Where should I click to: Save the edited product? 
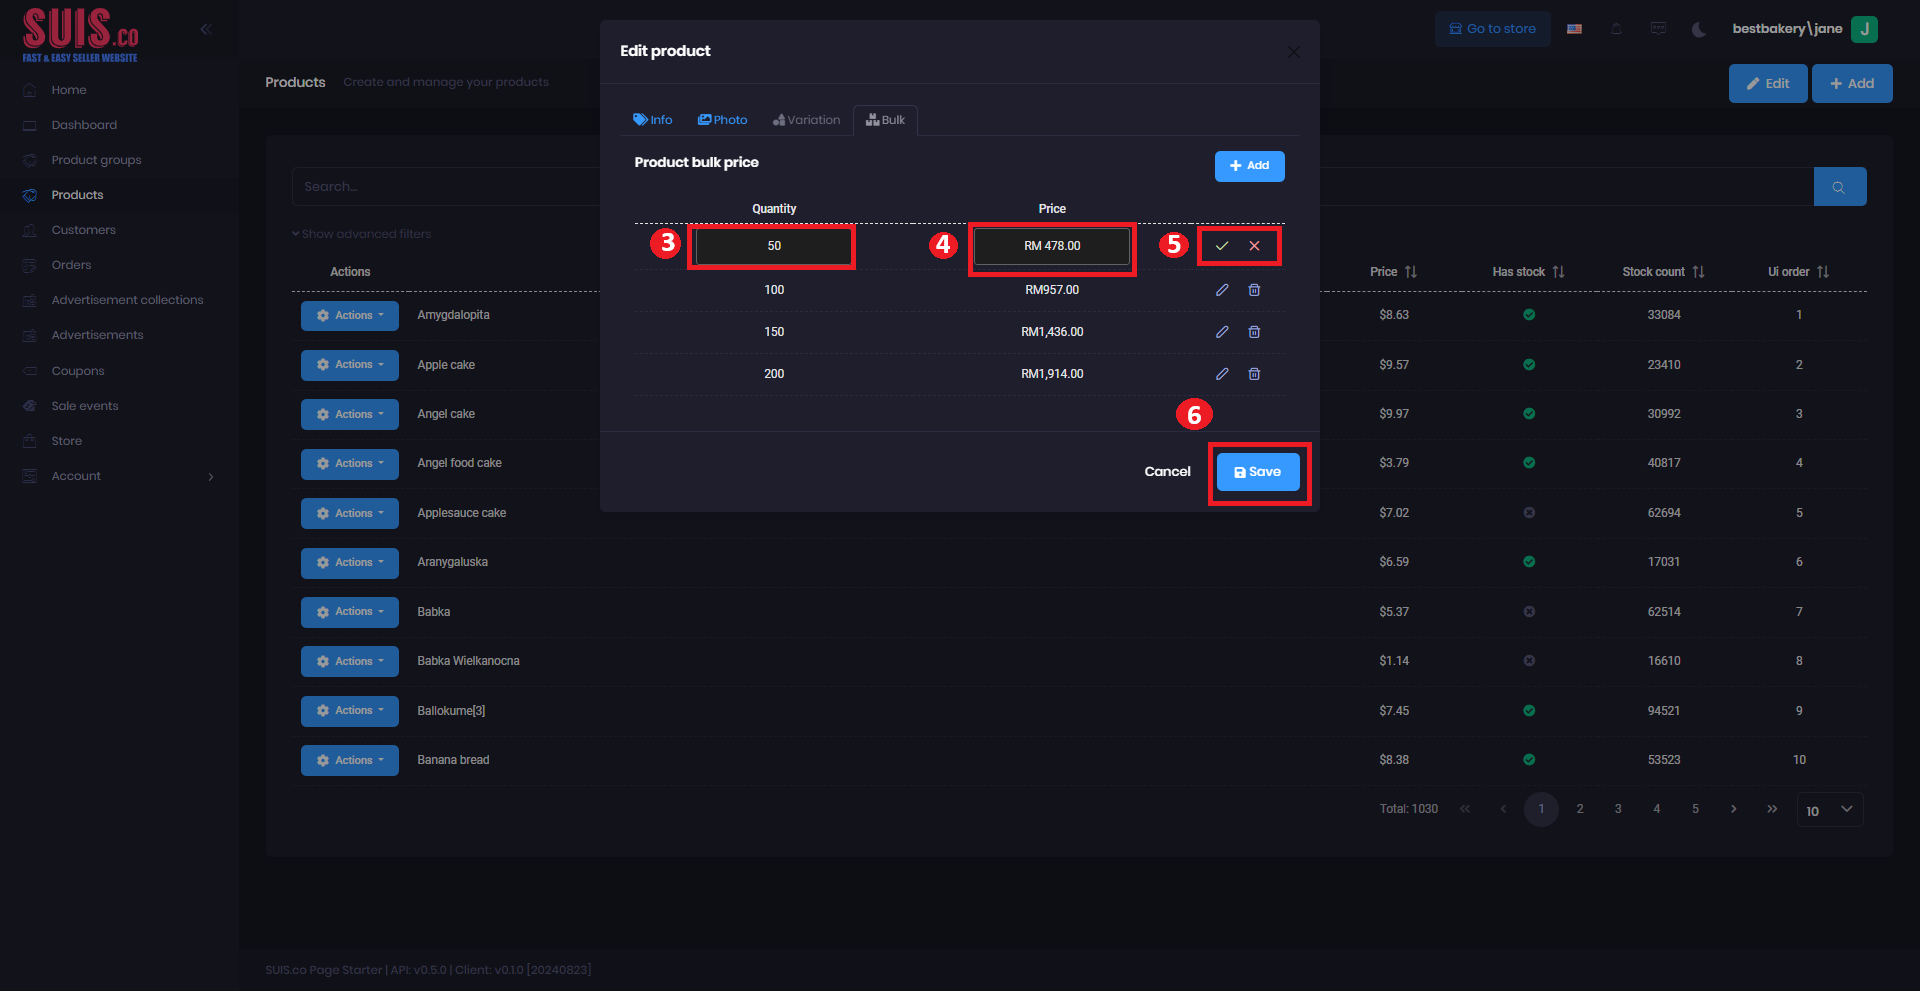coord(1258,472)
